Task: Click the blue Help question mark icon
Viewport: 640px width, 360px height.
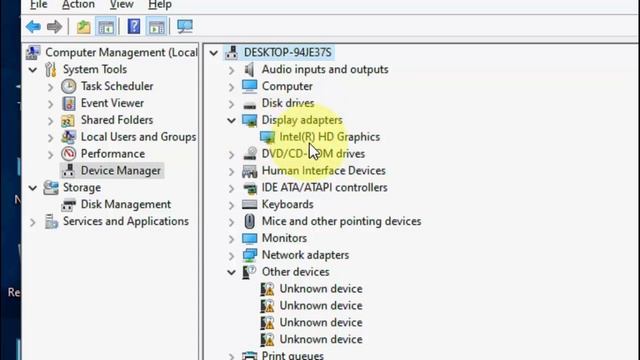Action: [x=134, y=27]
